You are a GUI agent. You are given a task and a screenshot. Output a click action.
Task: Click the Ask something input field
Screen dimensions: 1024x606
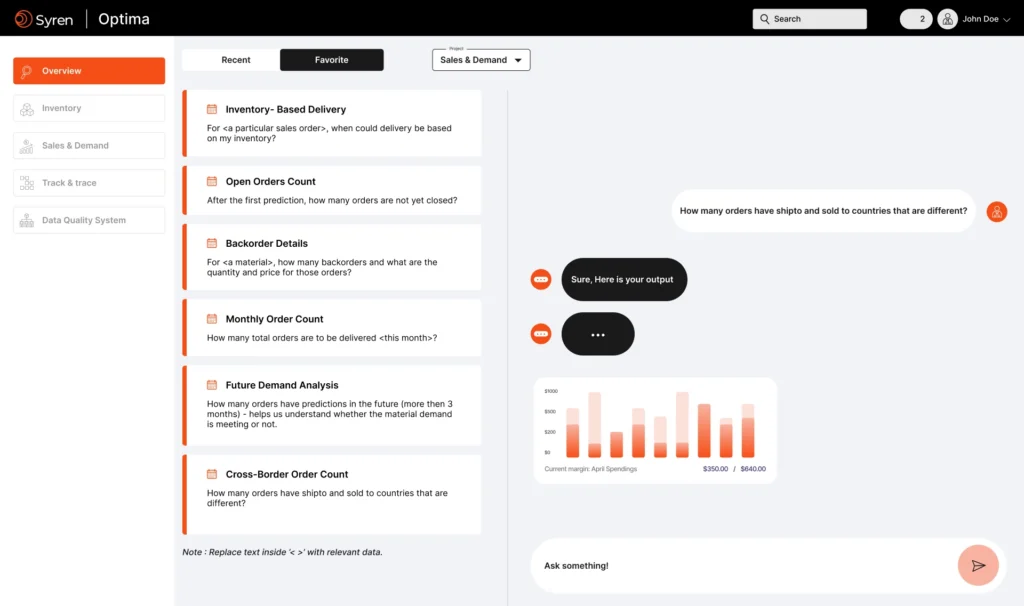740,566
